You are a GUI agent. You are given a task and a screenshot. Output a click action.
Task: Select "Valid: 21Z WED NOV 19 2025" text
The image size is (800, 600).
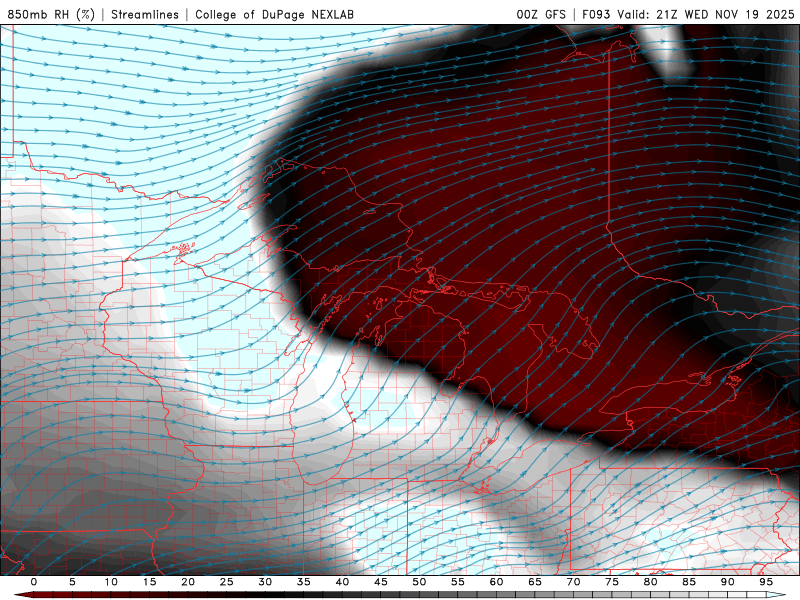(706, 14)
